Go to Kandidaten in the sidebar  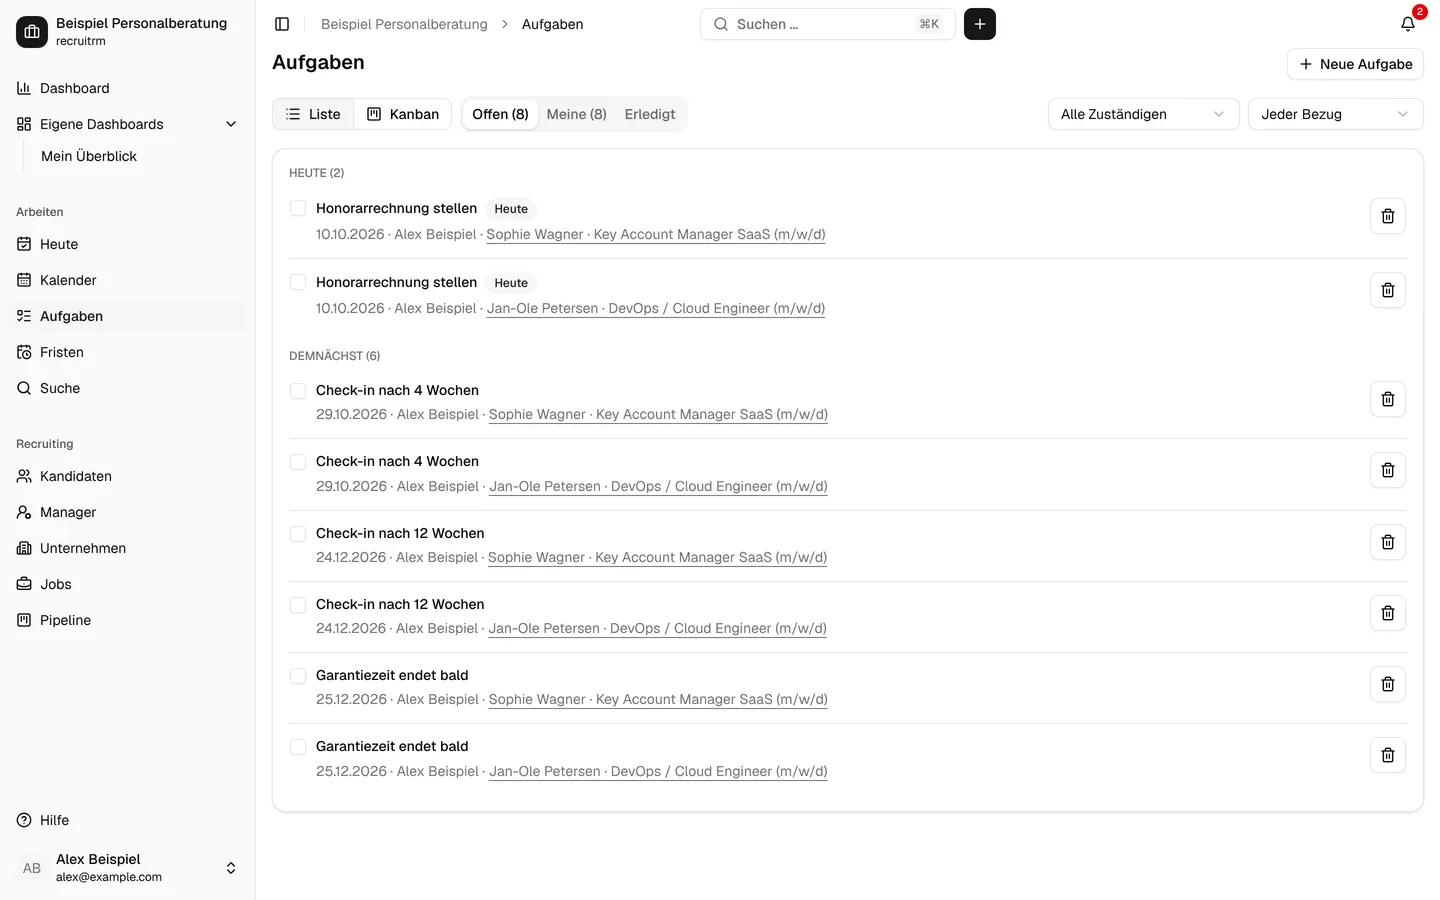pos(127,476)
